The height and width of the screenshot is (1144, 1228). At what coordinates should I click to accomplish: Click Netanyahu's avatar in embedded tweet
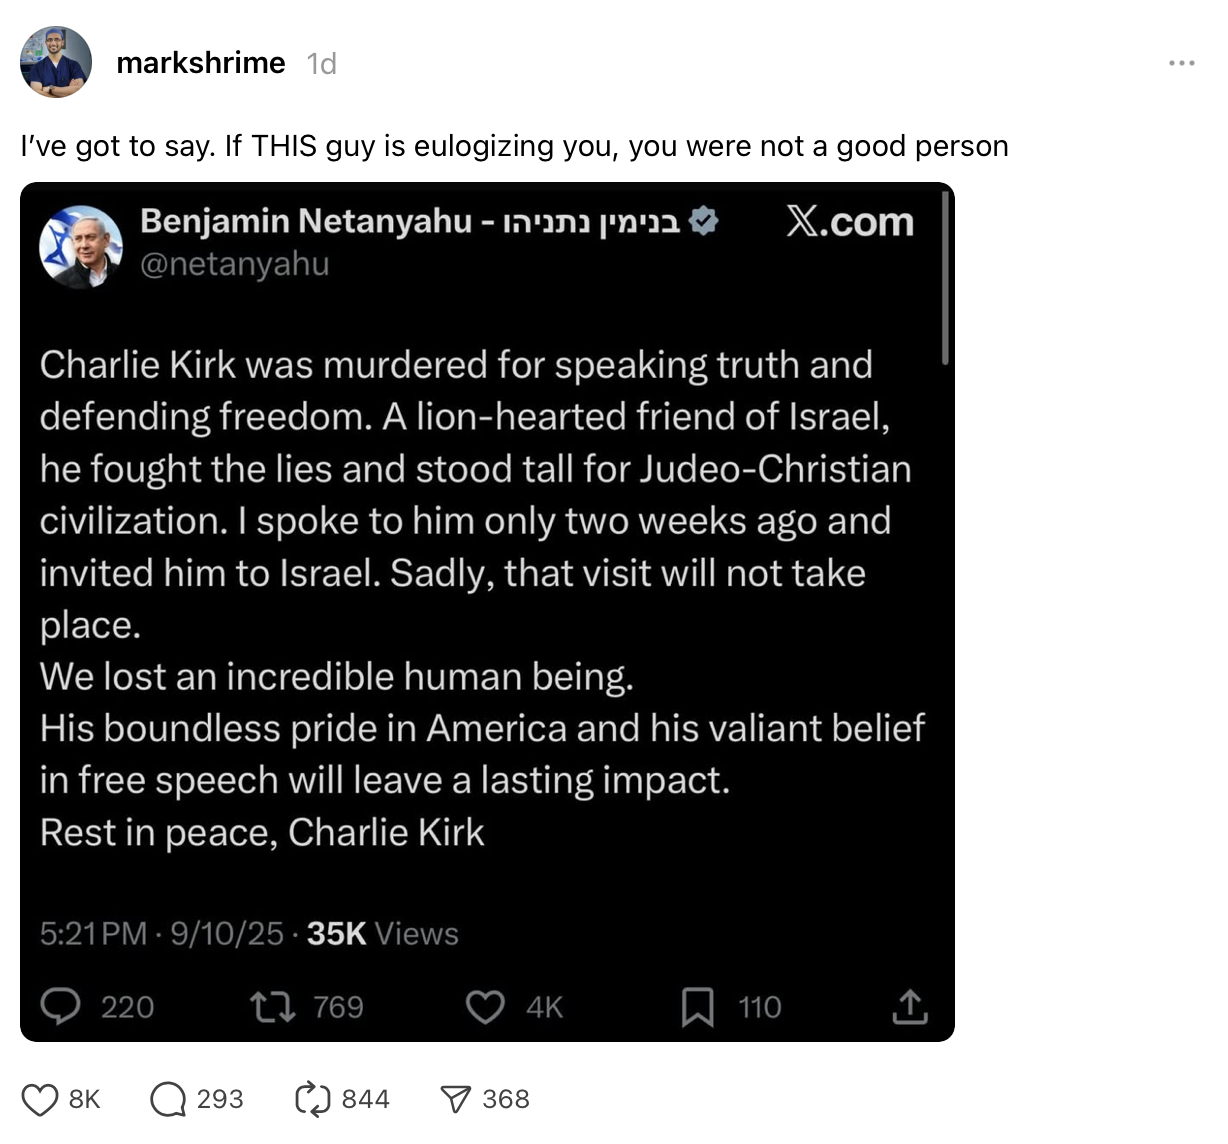click(x=81, y=246)
